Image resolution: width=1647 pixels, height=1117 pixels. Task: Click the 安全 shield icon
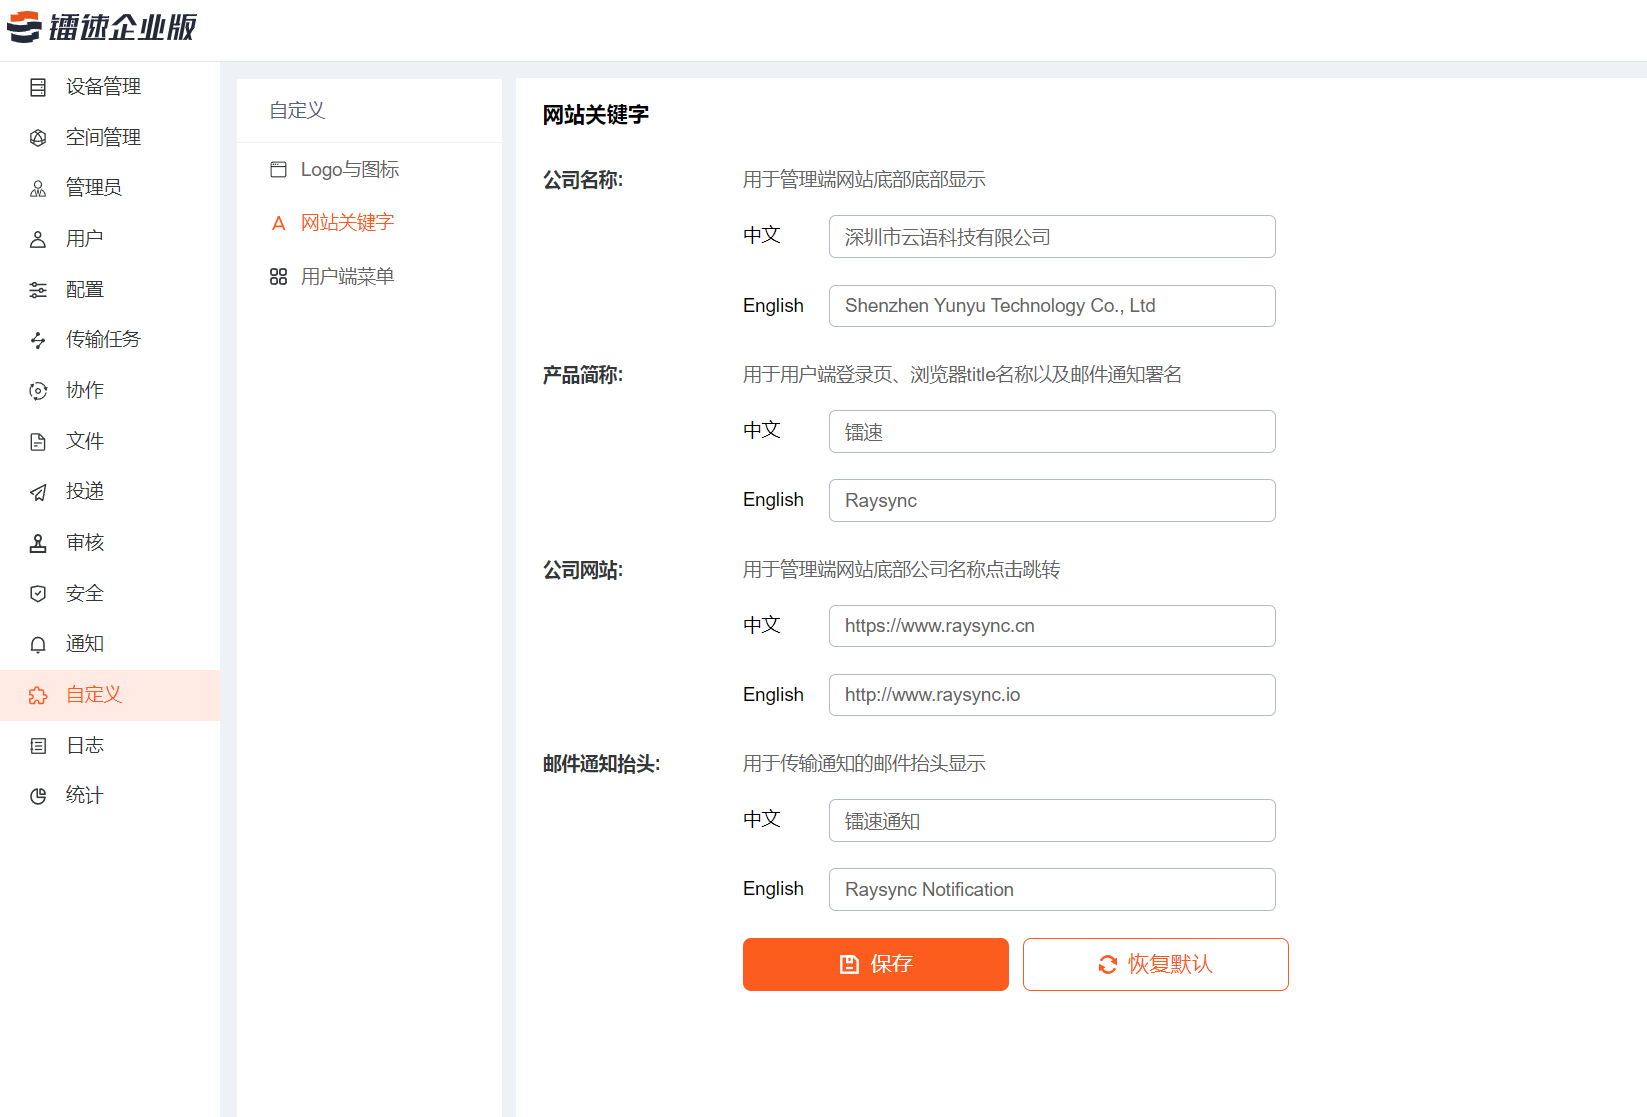pyautogui.click(x=38, y=594)
